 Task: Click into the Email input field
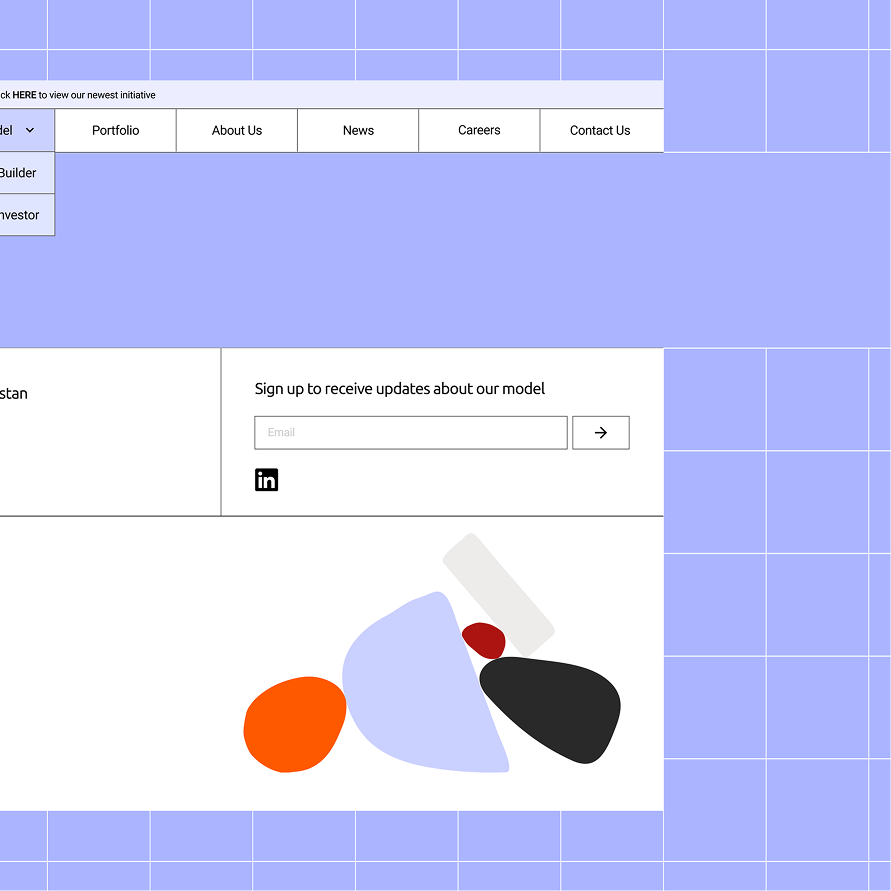pyautogui.click(x=411, y=432)
